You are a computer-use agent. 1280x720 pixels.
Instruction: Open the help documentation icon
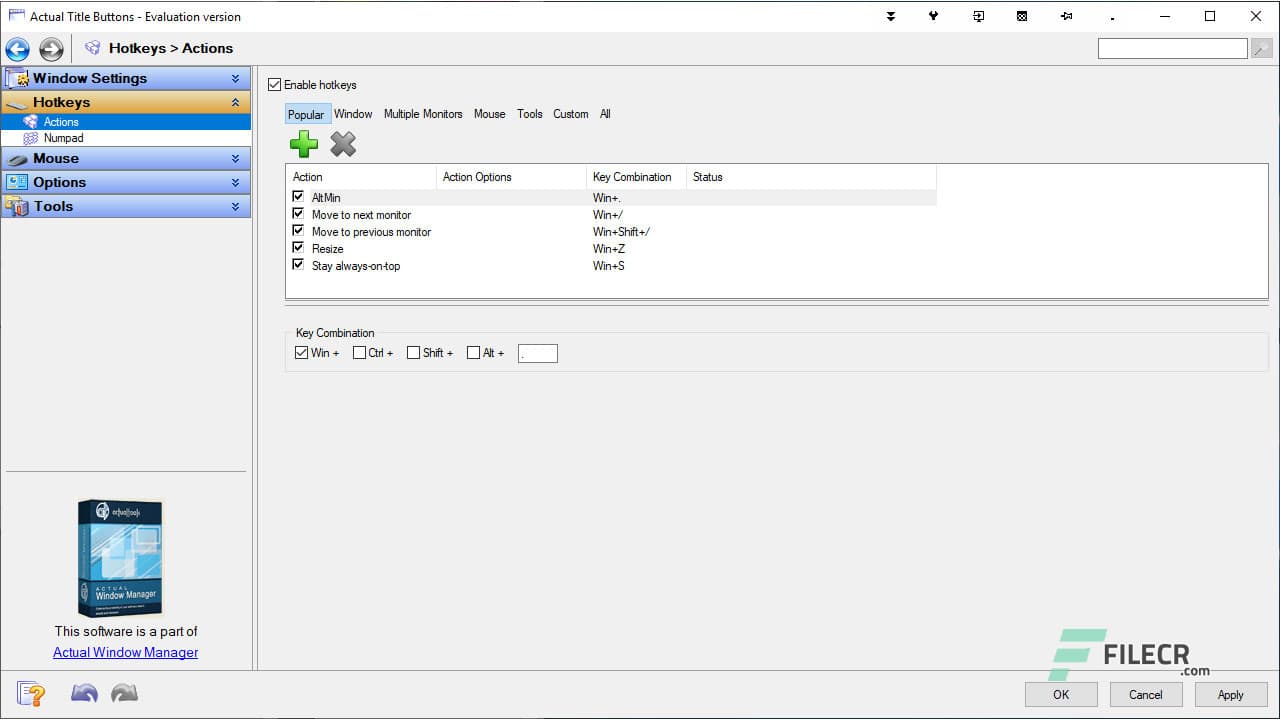point(30,693)
